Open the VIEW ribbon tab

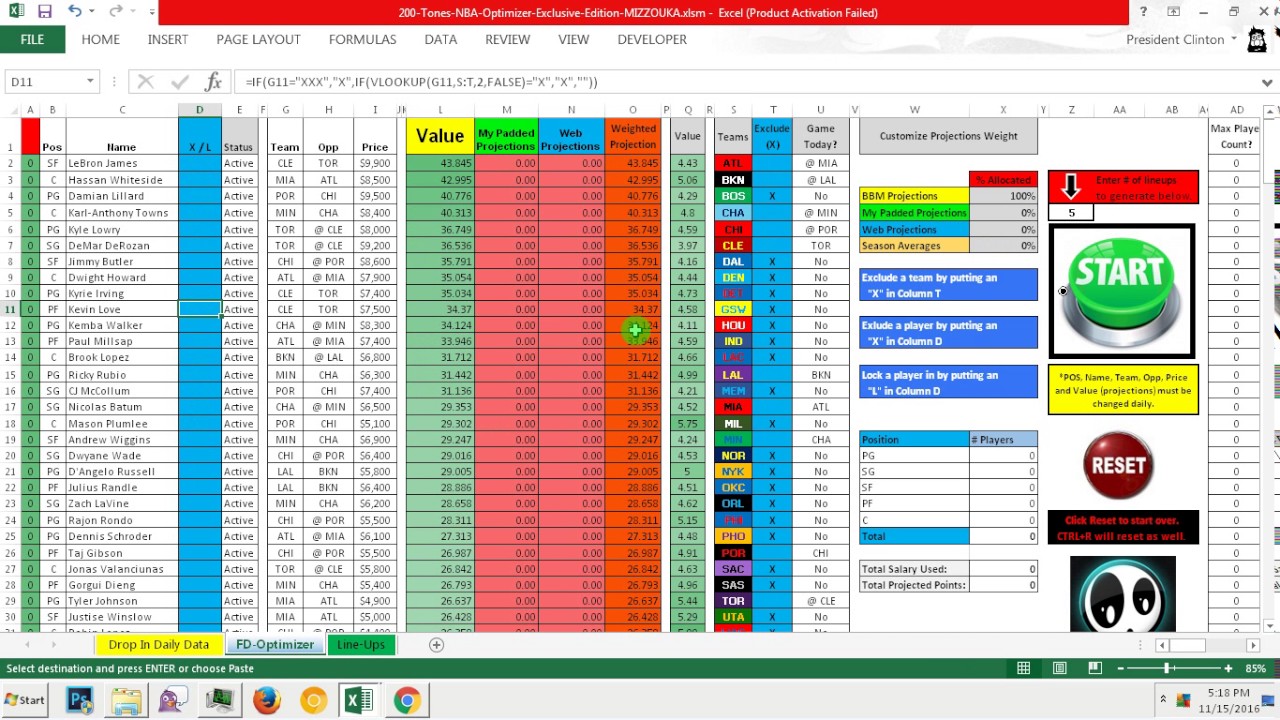[573, 39]
